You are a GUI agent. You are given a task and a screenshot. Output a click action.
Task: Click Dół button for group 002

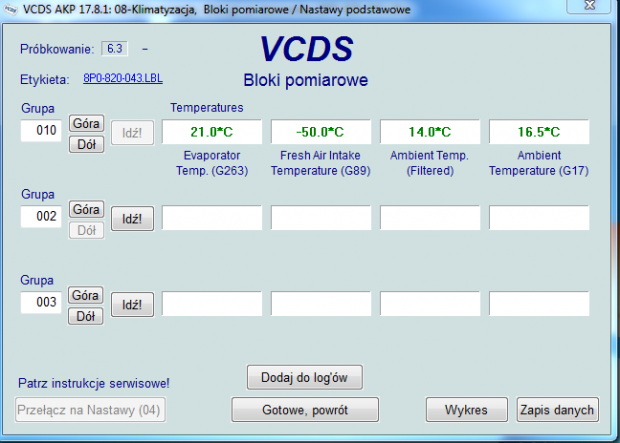pos(87,230)
